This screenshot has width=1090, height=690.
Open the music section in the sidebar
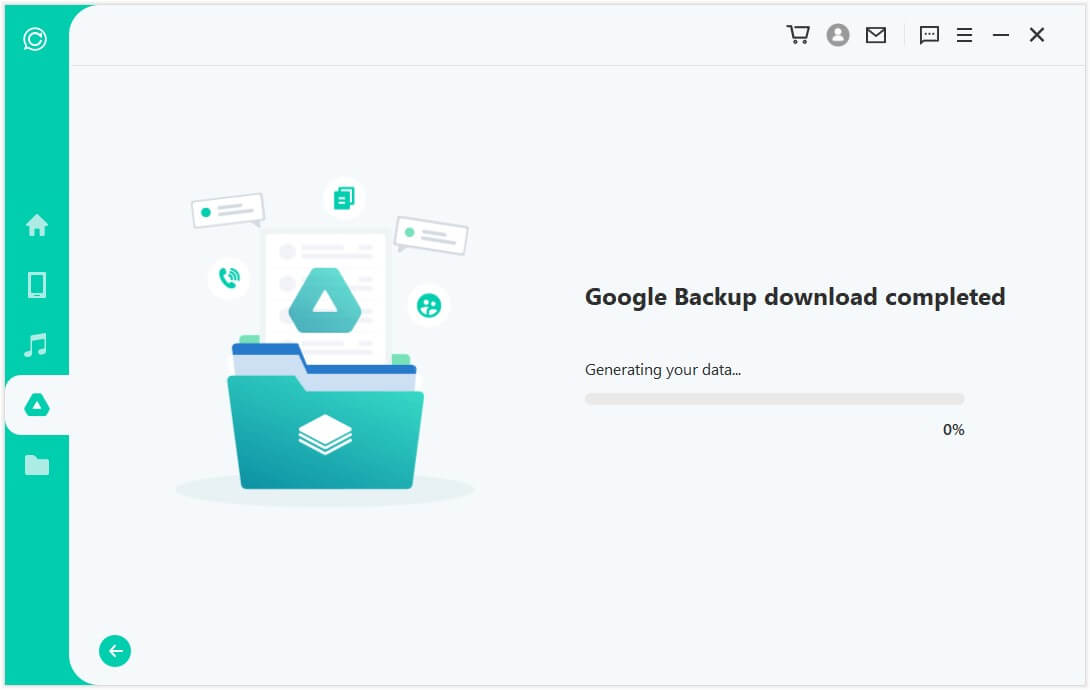36,345
